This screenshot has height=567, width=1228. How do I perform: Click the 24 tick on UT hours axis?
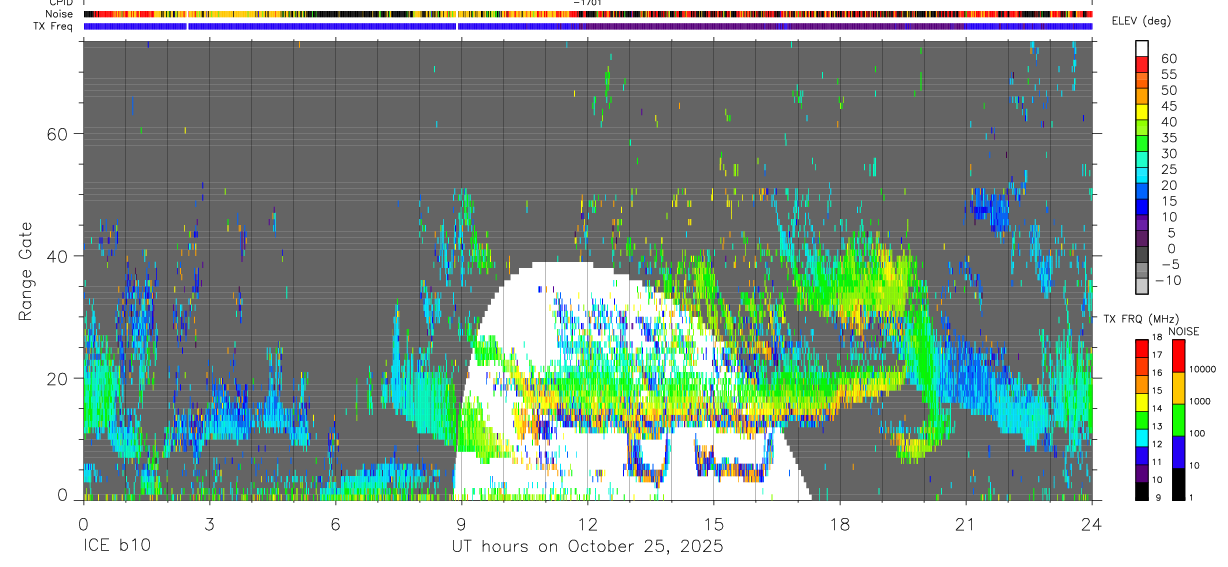[1091, 523]
